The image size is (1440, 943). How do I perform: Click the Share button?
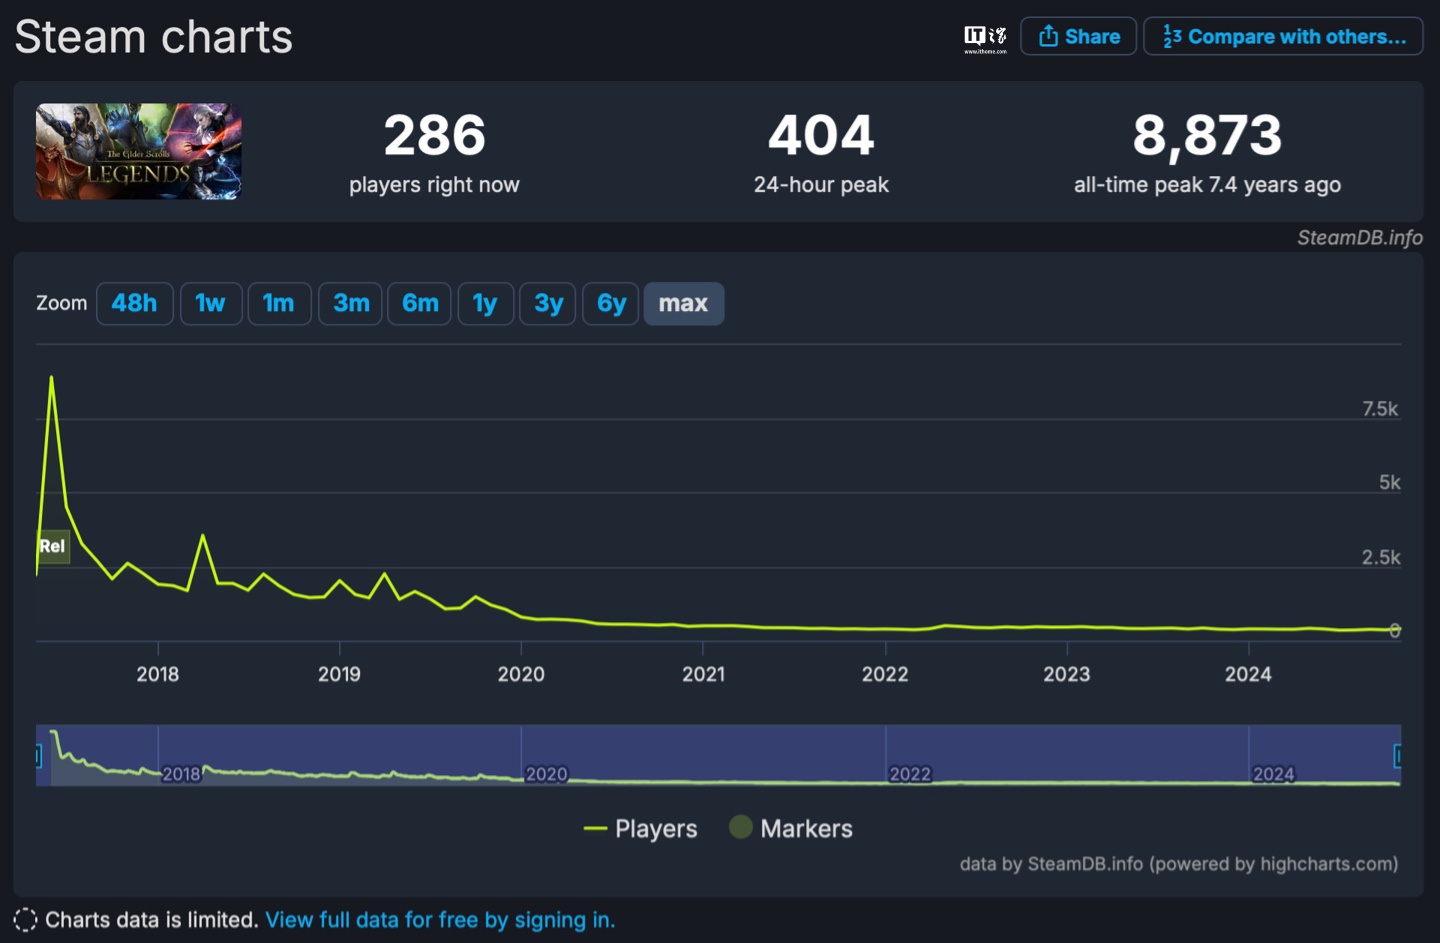coord(1078,36)
